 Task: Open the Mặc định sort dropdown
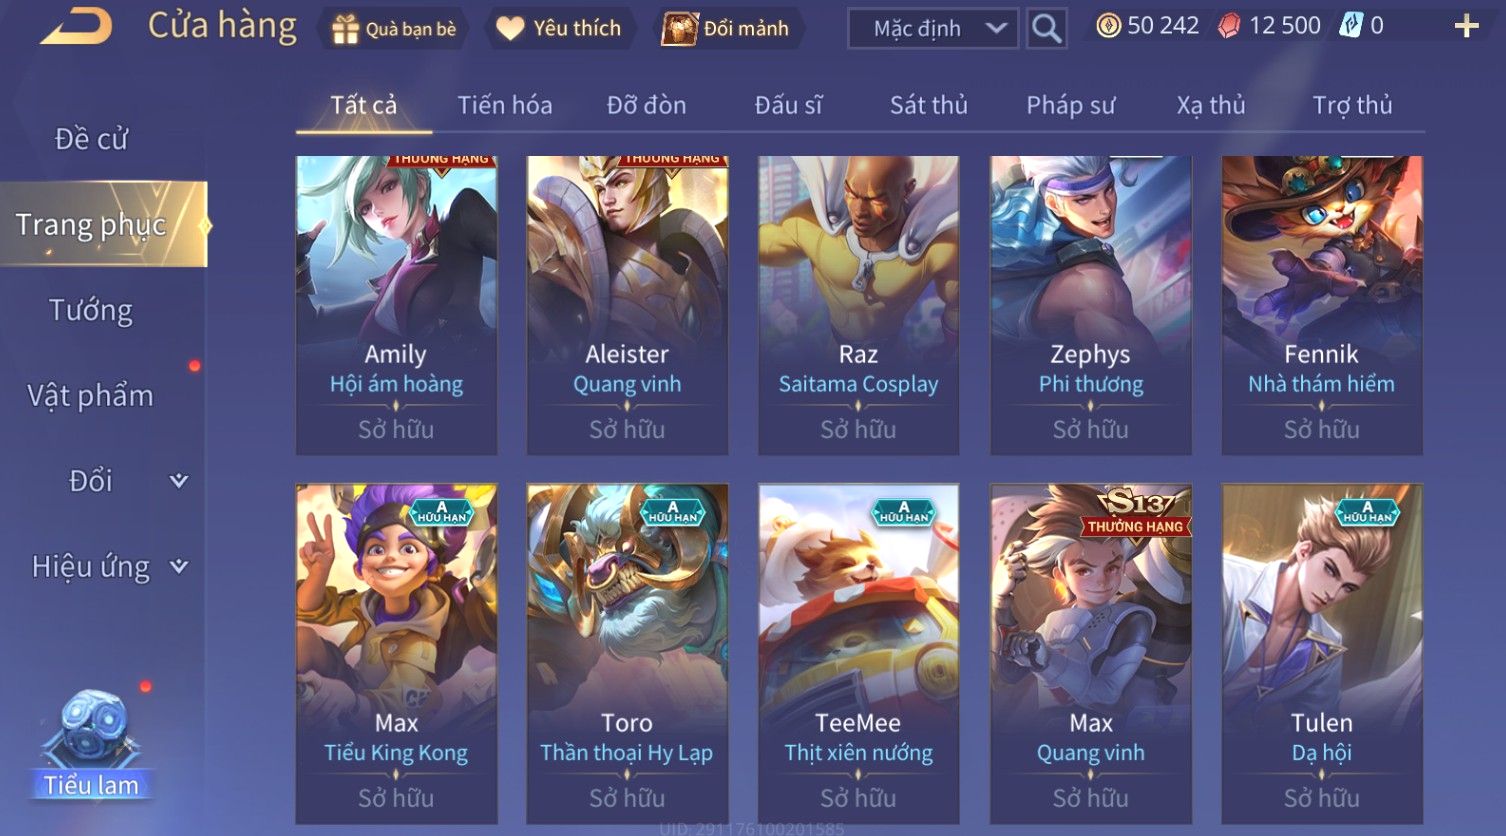[932, 29]
